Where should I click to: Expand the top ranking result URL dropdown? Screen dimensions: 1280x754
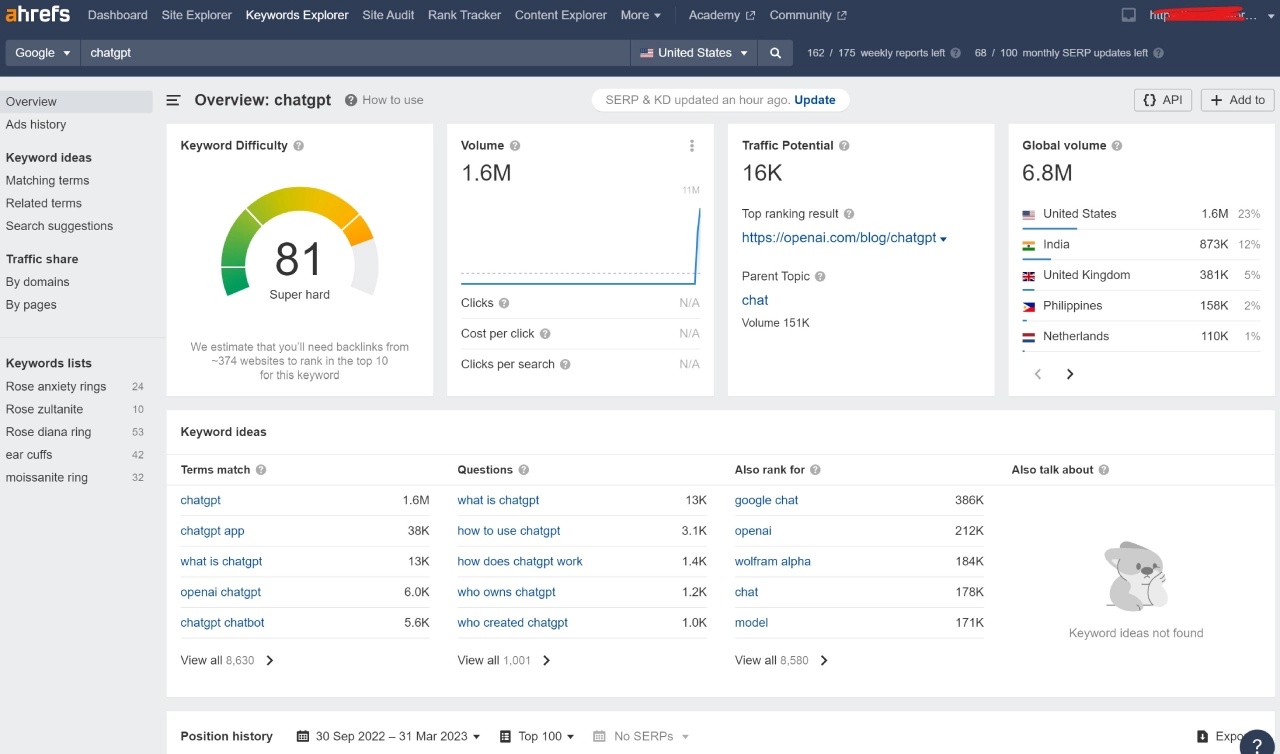point(943,239)
